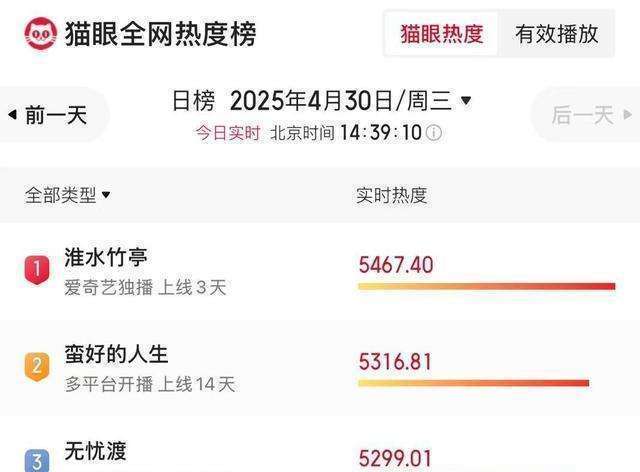Open the 全部类型 filter dropdown

(x=67, y=195)
